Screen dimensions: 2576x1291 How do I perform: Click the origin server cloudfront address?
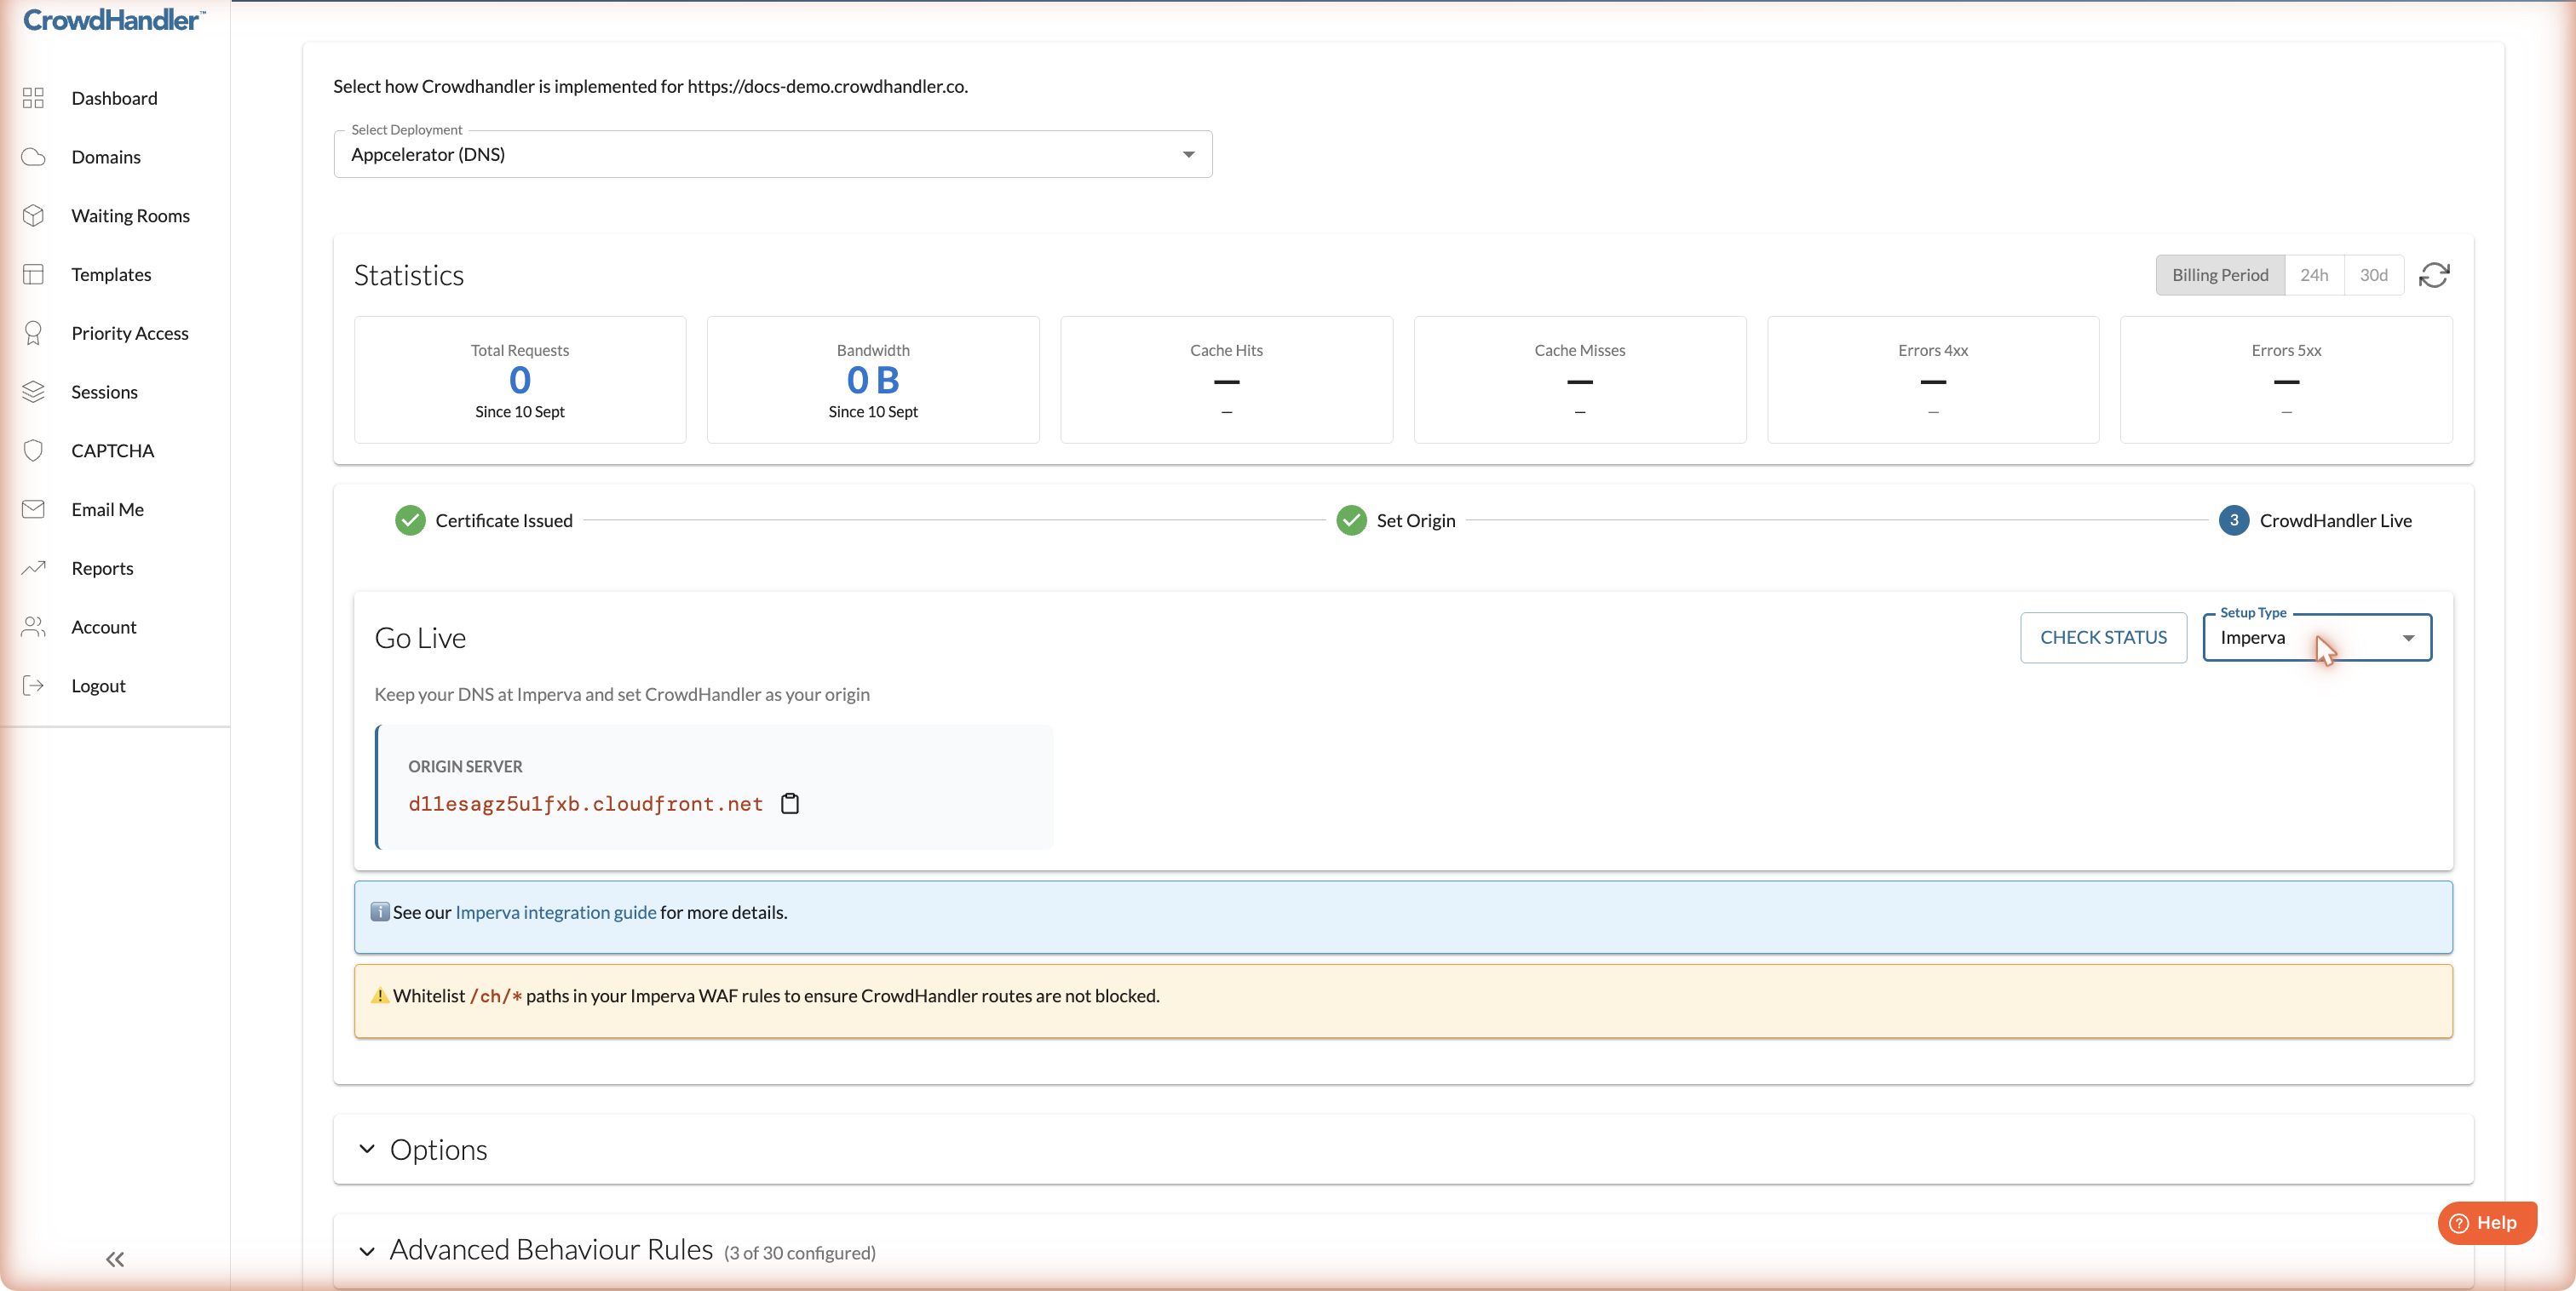585,804
